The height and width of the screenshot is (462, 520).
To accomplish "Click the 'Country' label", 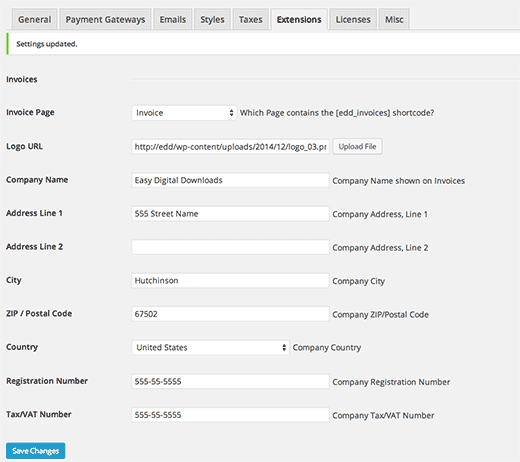I will 22,347.
